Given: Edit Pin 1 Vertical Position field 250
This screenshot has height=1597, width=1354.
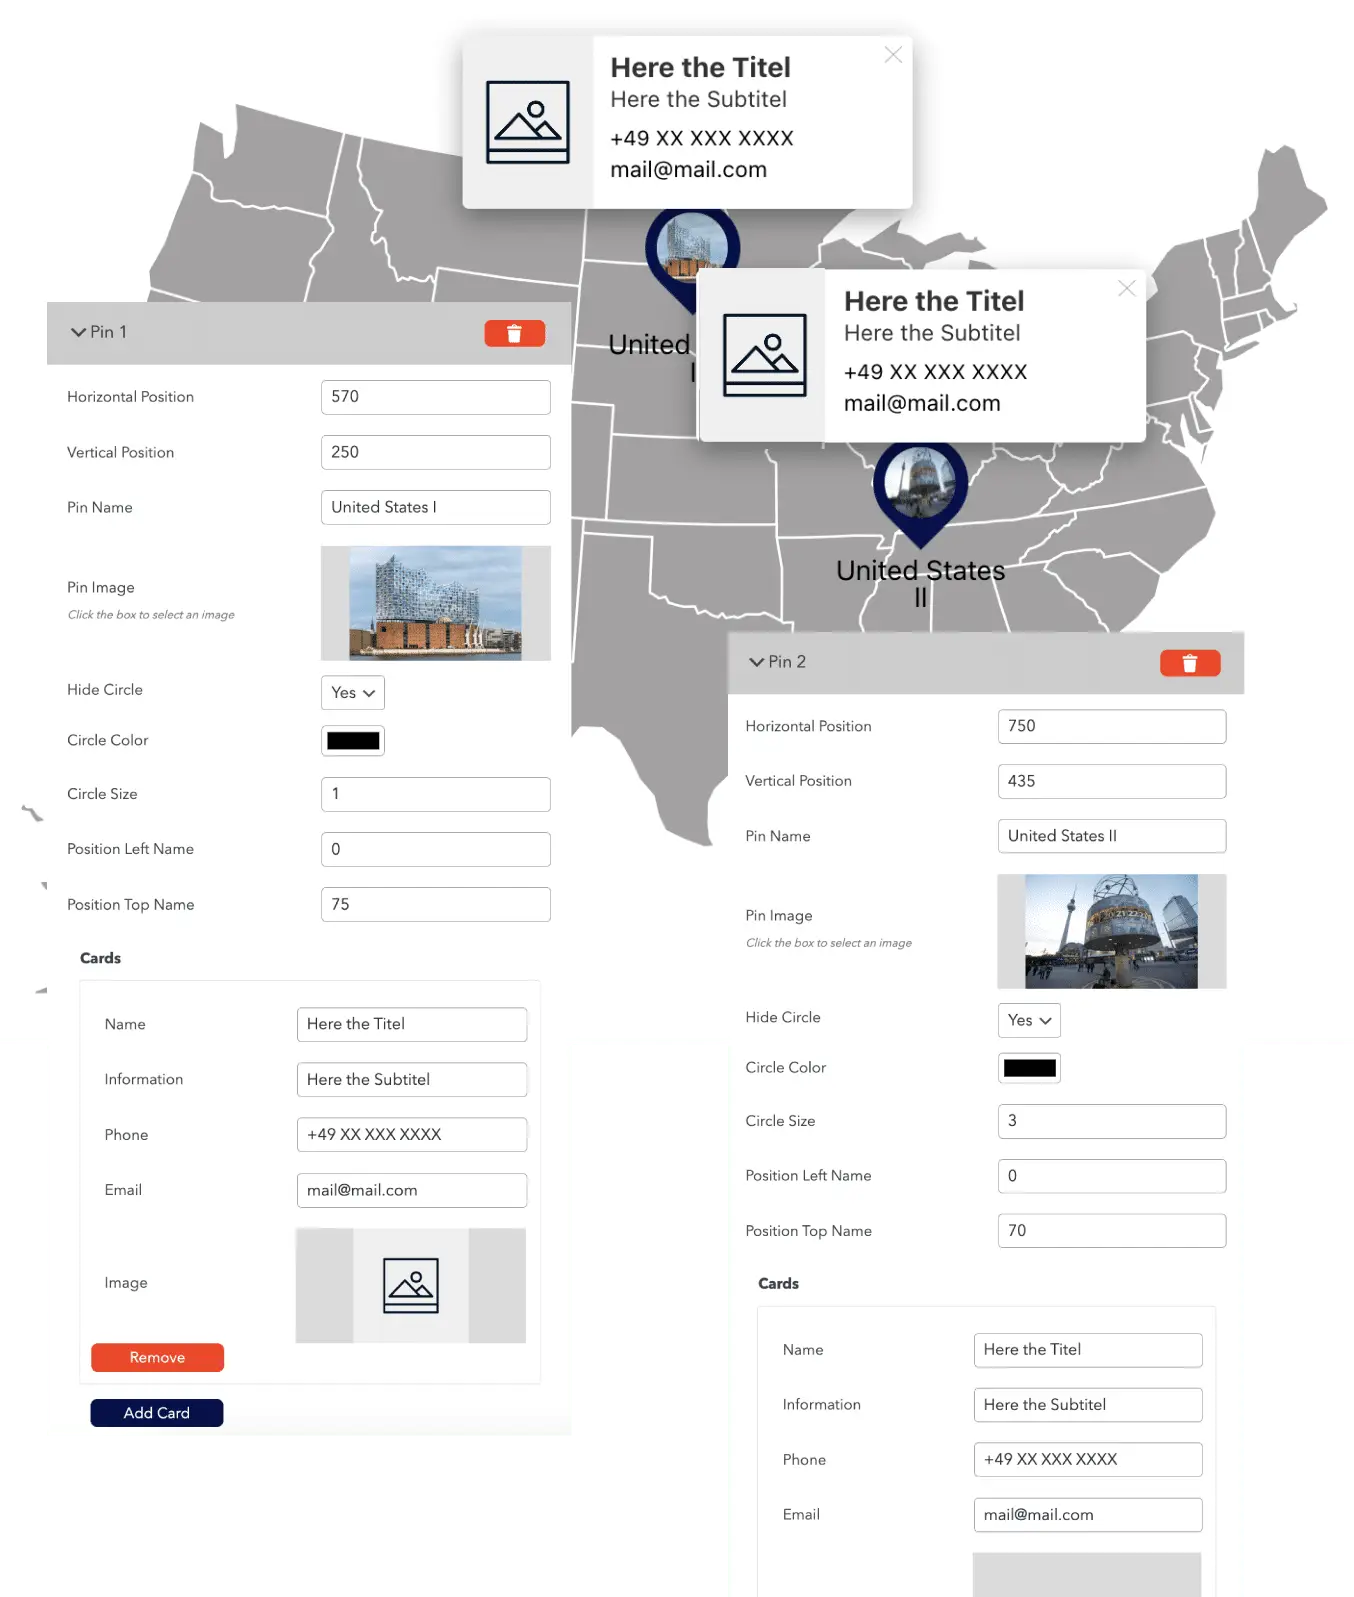Looking at the screenshot, I should [x=436, y=452].
